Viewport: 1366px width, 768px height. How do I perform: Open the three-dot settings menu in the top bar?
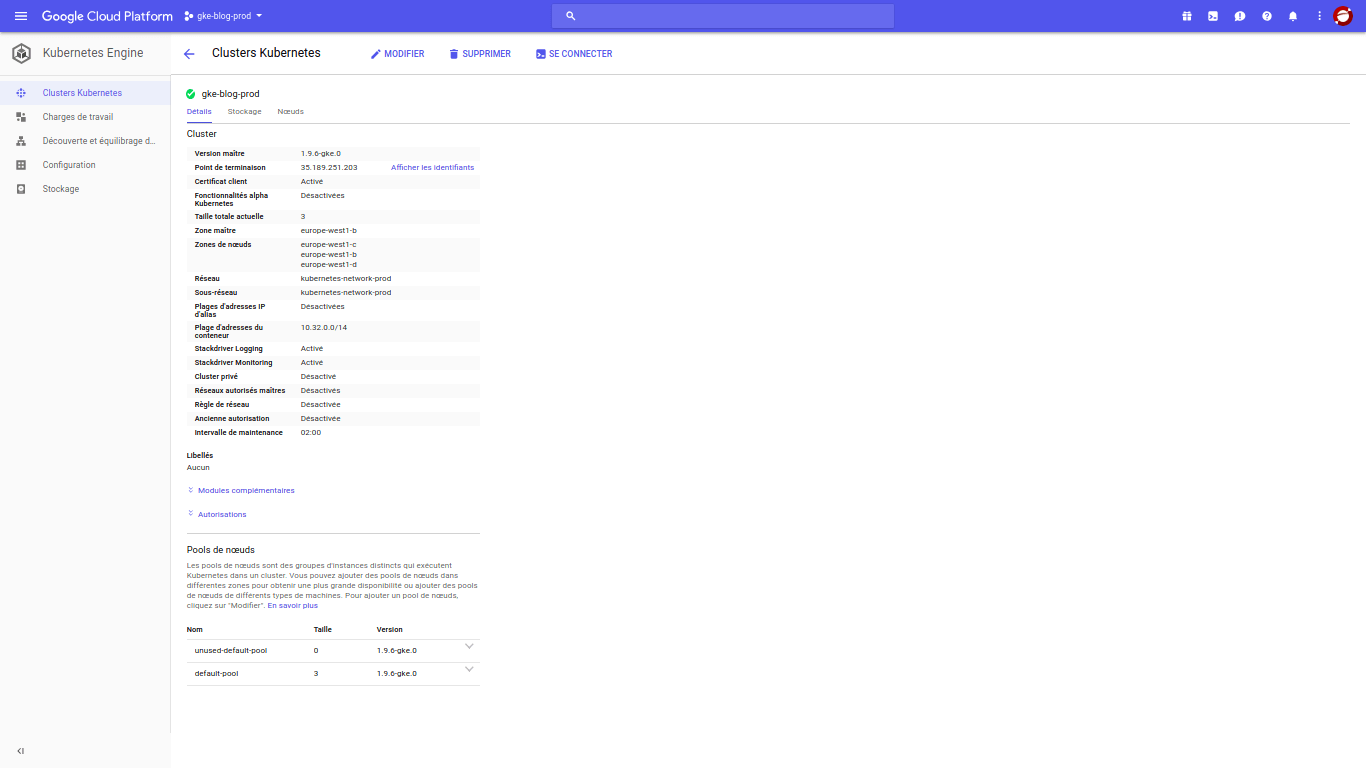click(x=1320, y=16)
